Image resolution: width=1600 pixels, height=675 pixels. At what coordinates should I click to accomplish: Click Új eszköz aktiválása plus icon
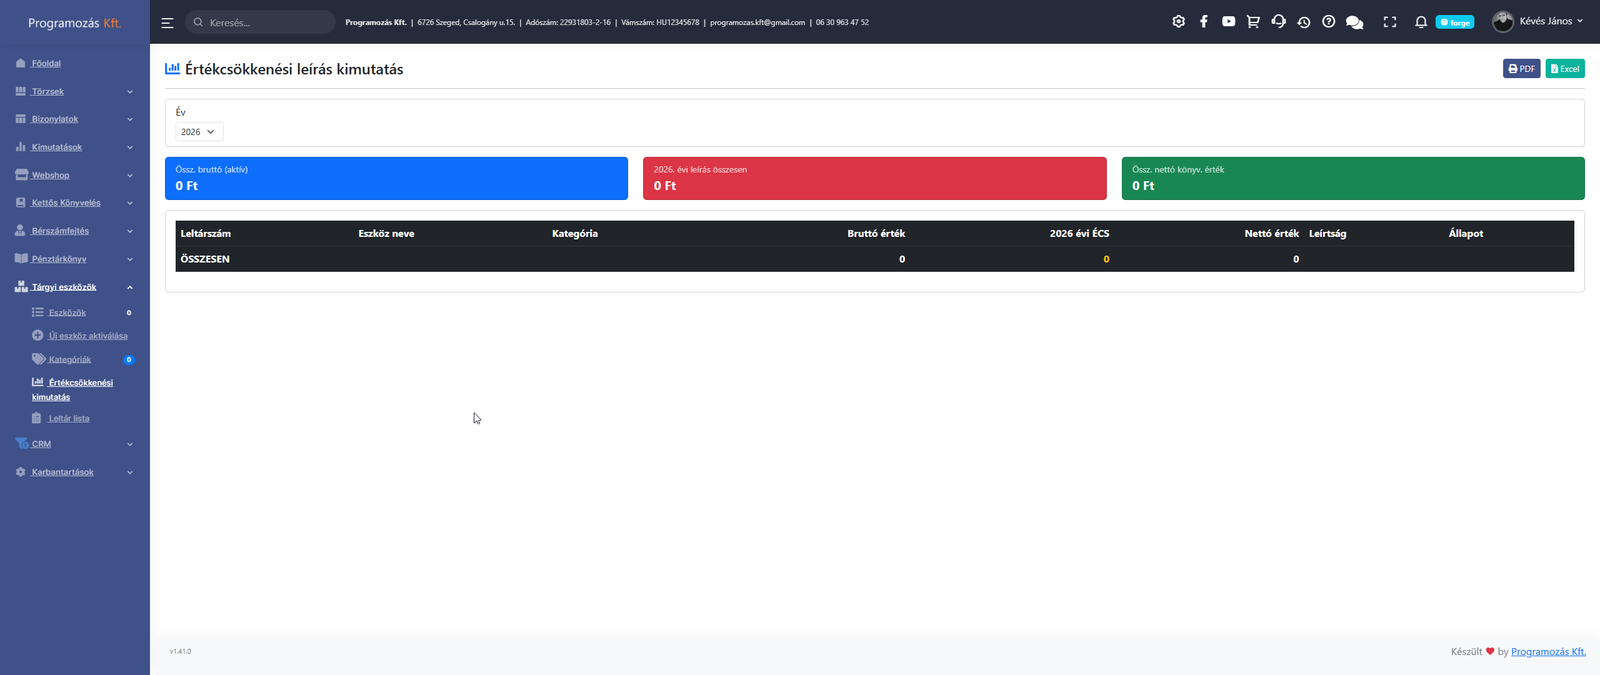37,336
